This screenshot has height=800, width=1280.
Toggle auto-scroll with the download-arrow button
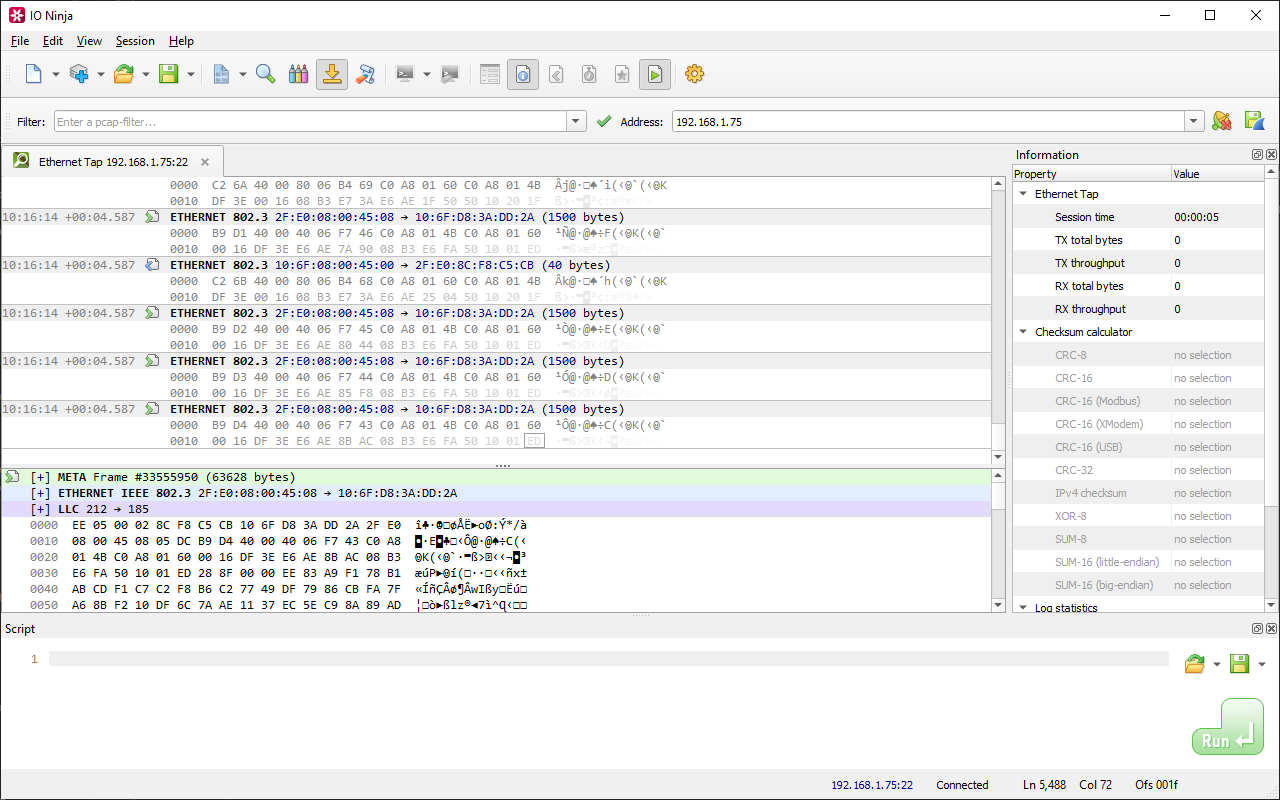[332, 74]
